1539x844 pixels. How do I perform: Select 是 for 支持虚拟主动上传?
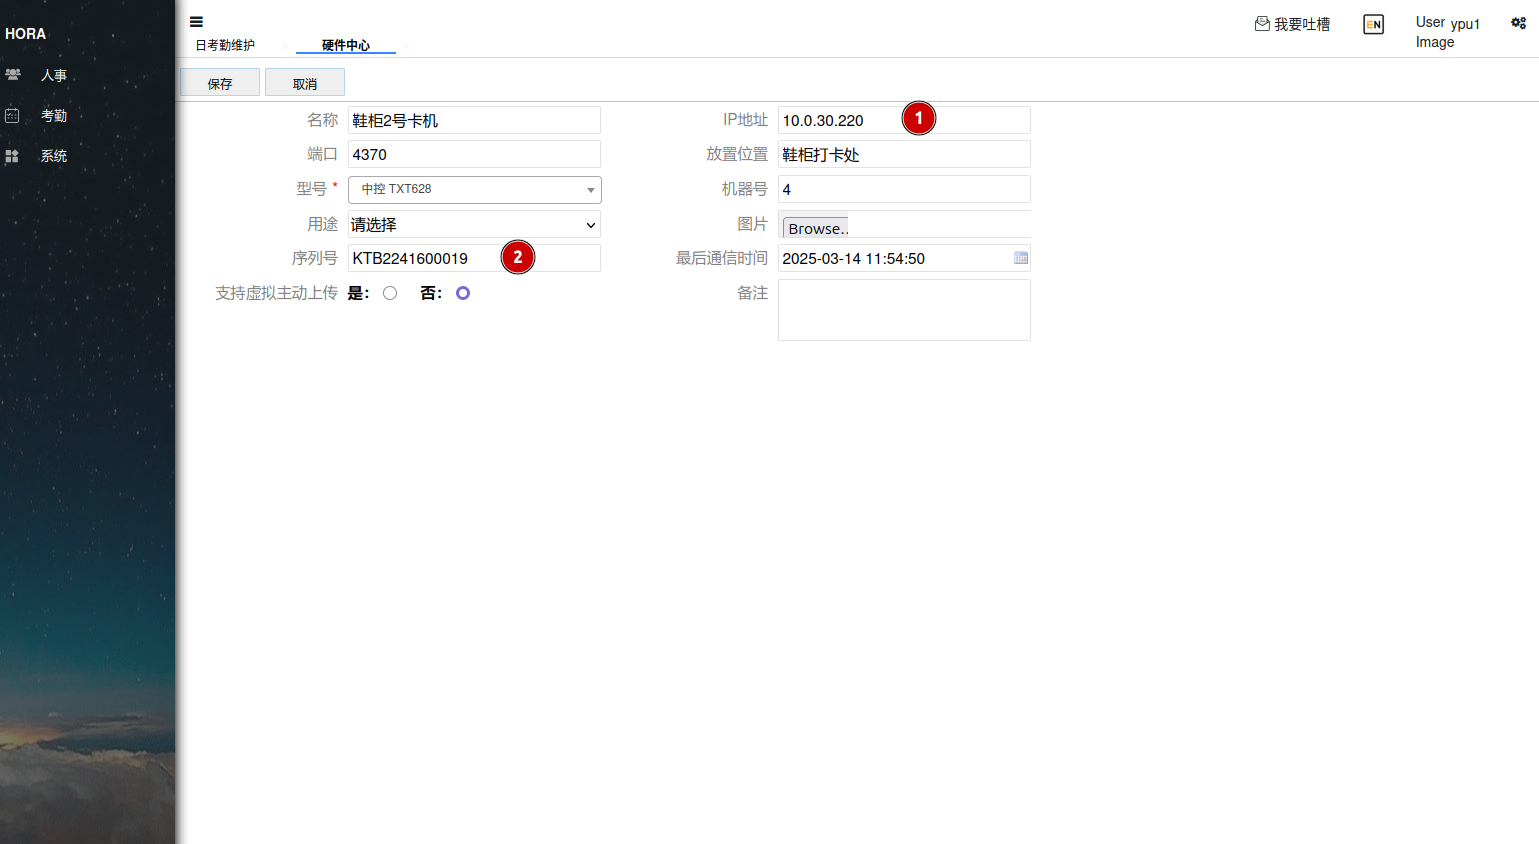click(x=390, y=293)
